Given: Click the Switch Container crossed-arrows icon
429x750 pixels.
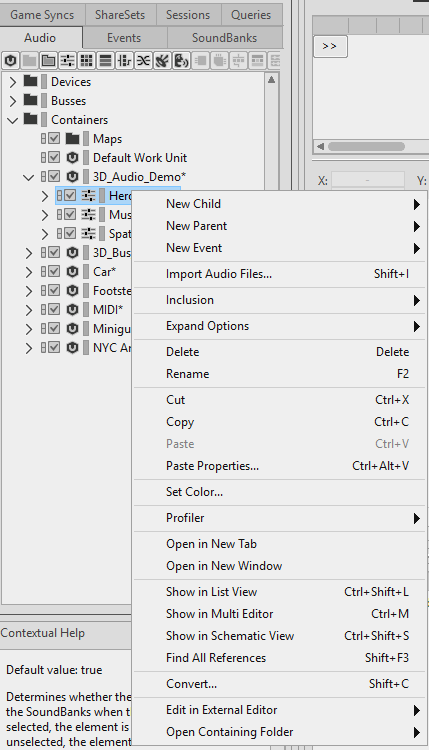Looking at the screenshot, I should pyautogui.click(x=143, y=61).
